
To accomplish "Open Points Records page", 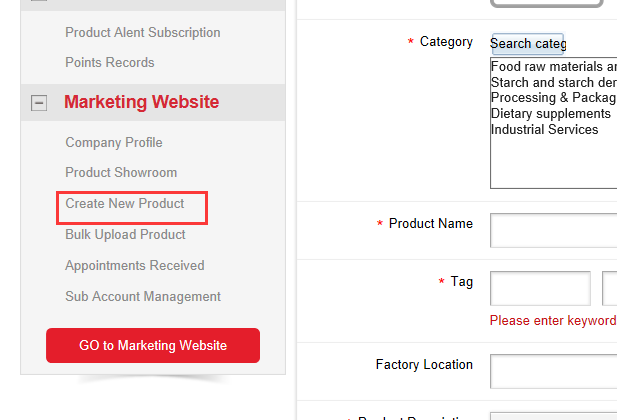I will 110,62.
